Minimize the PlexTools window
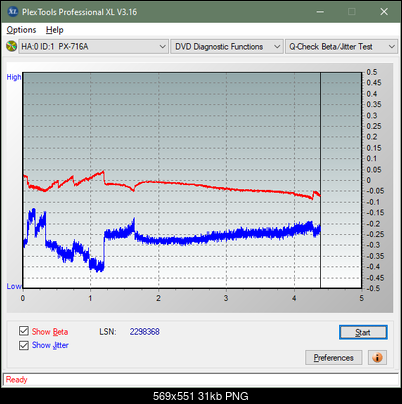This screenshot has width=402, height=404. 320,12
